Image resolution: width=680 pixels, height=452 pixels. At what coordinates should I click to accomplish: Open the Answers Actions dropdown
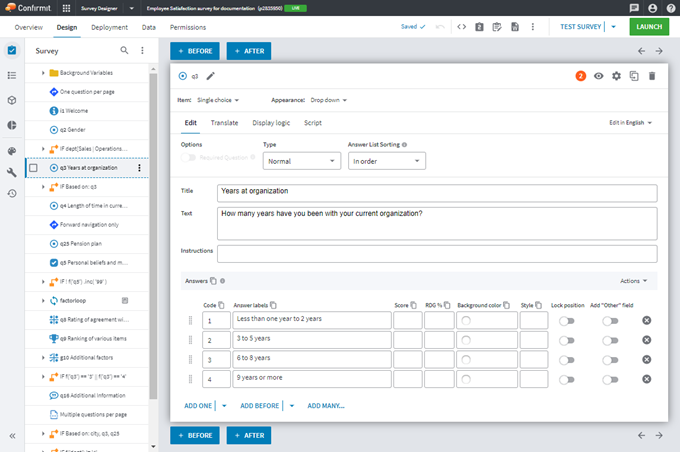tap(633, 281)
